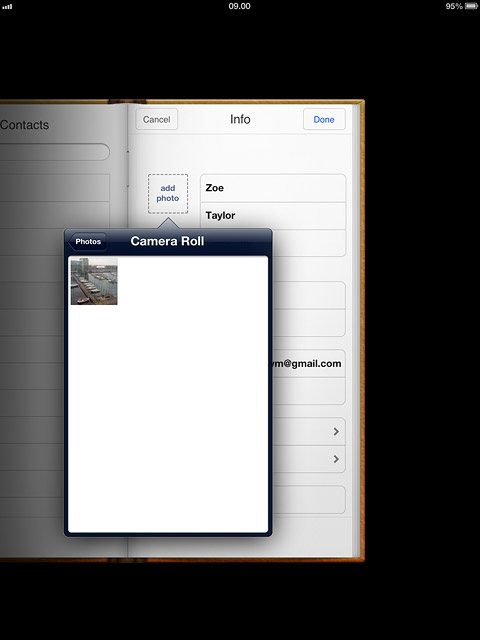
Task: Tap the Contacts heading on left page
Action: (24, 125)
